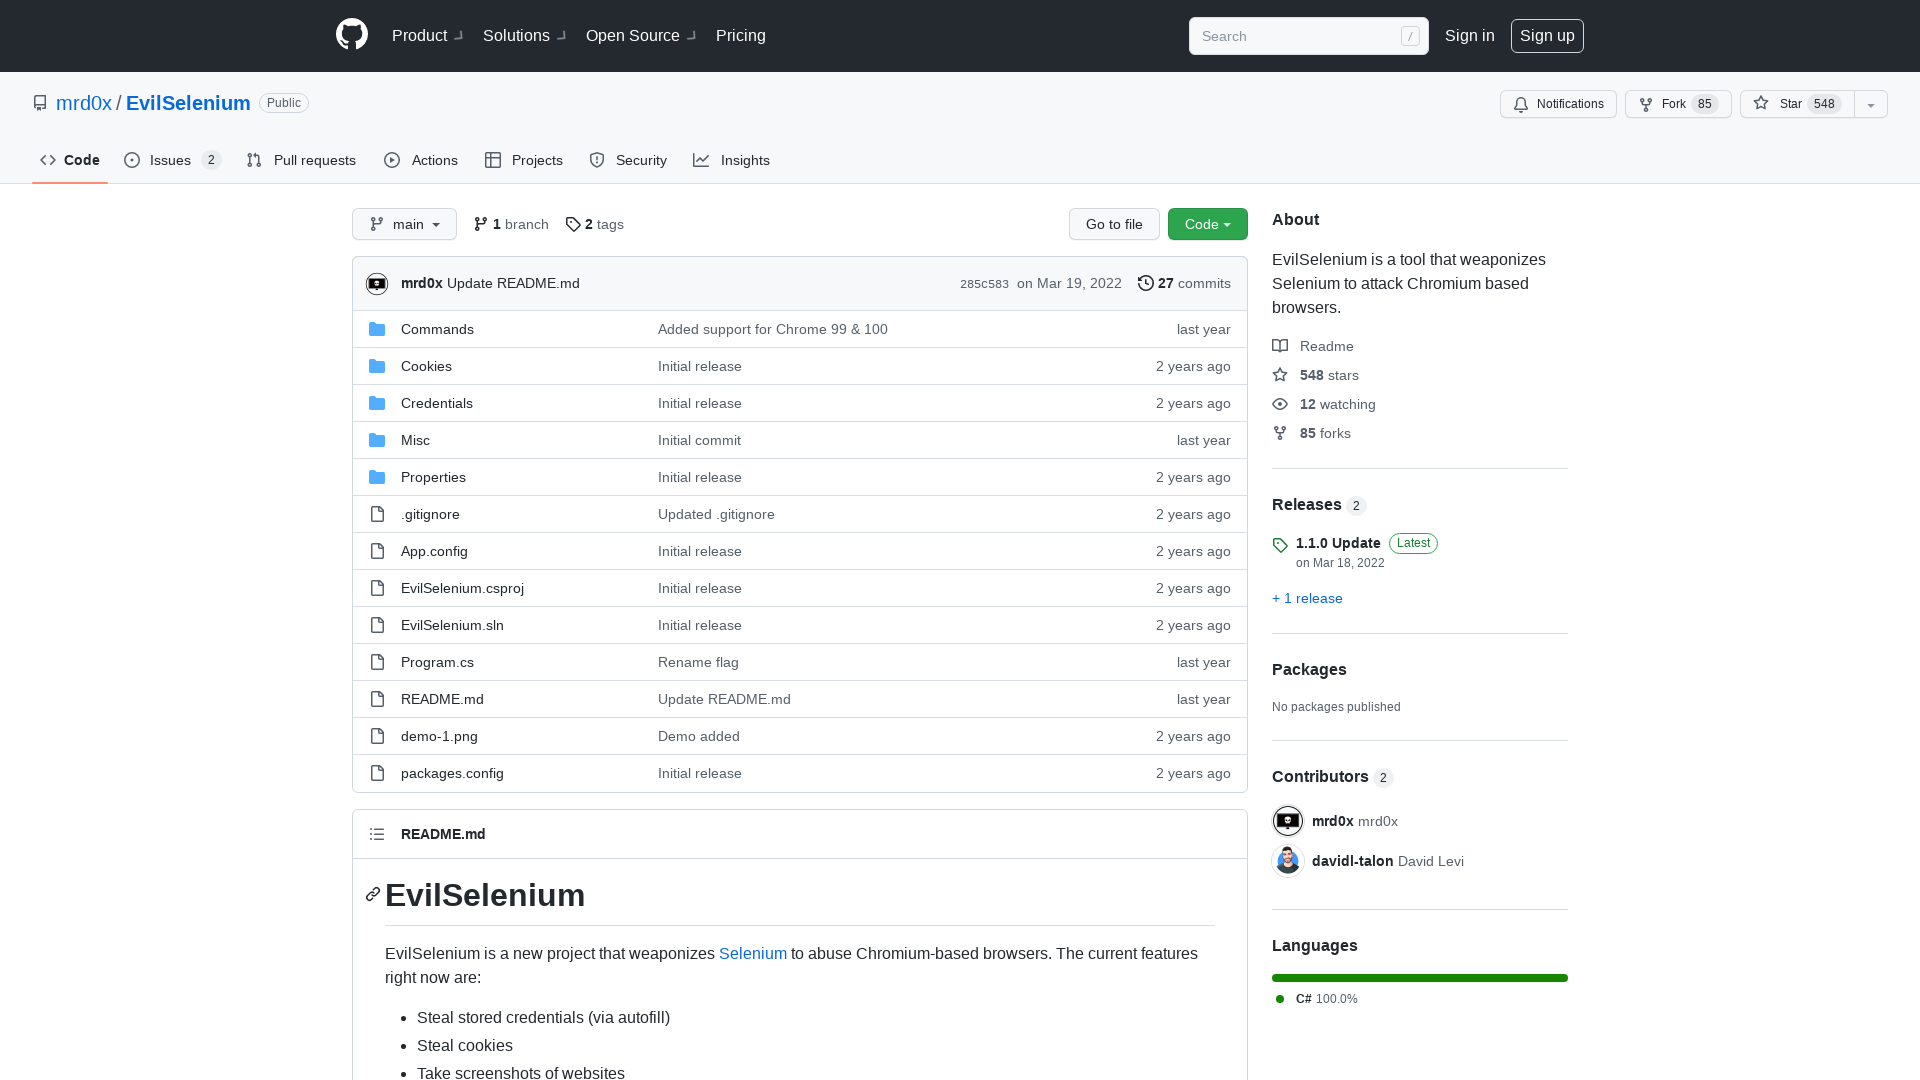1920x1080 pixels.
Task: Click the Credentials folder icon
Action: [377, 403]
